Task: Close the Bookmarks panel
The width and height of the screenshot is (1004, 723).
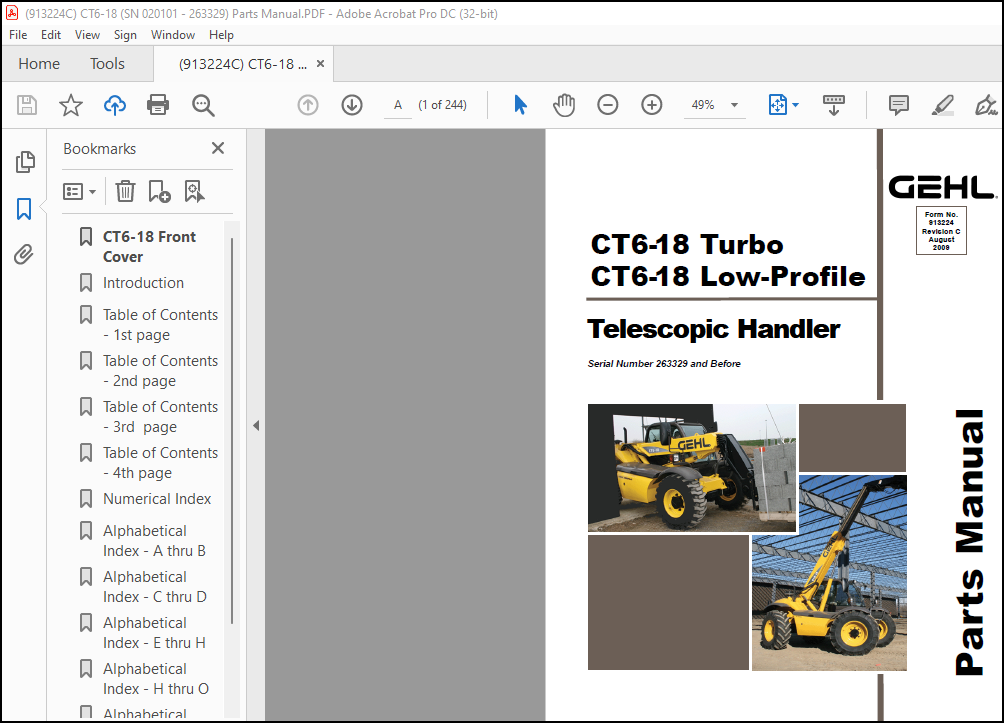Action: tap(218, 148)
